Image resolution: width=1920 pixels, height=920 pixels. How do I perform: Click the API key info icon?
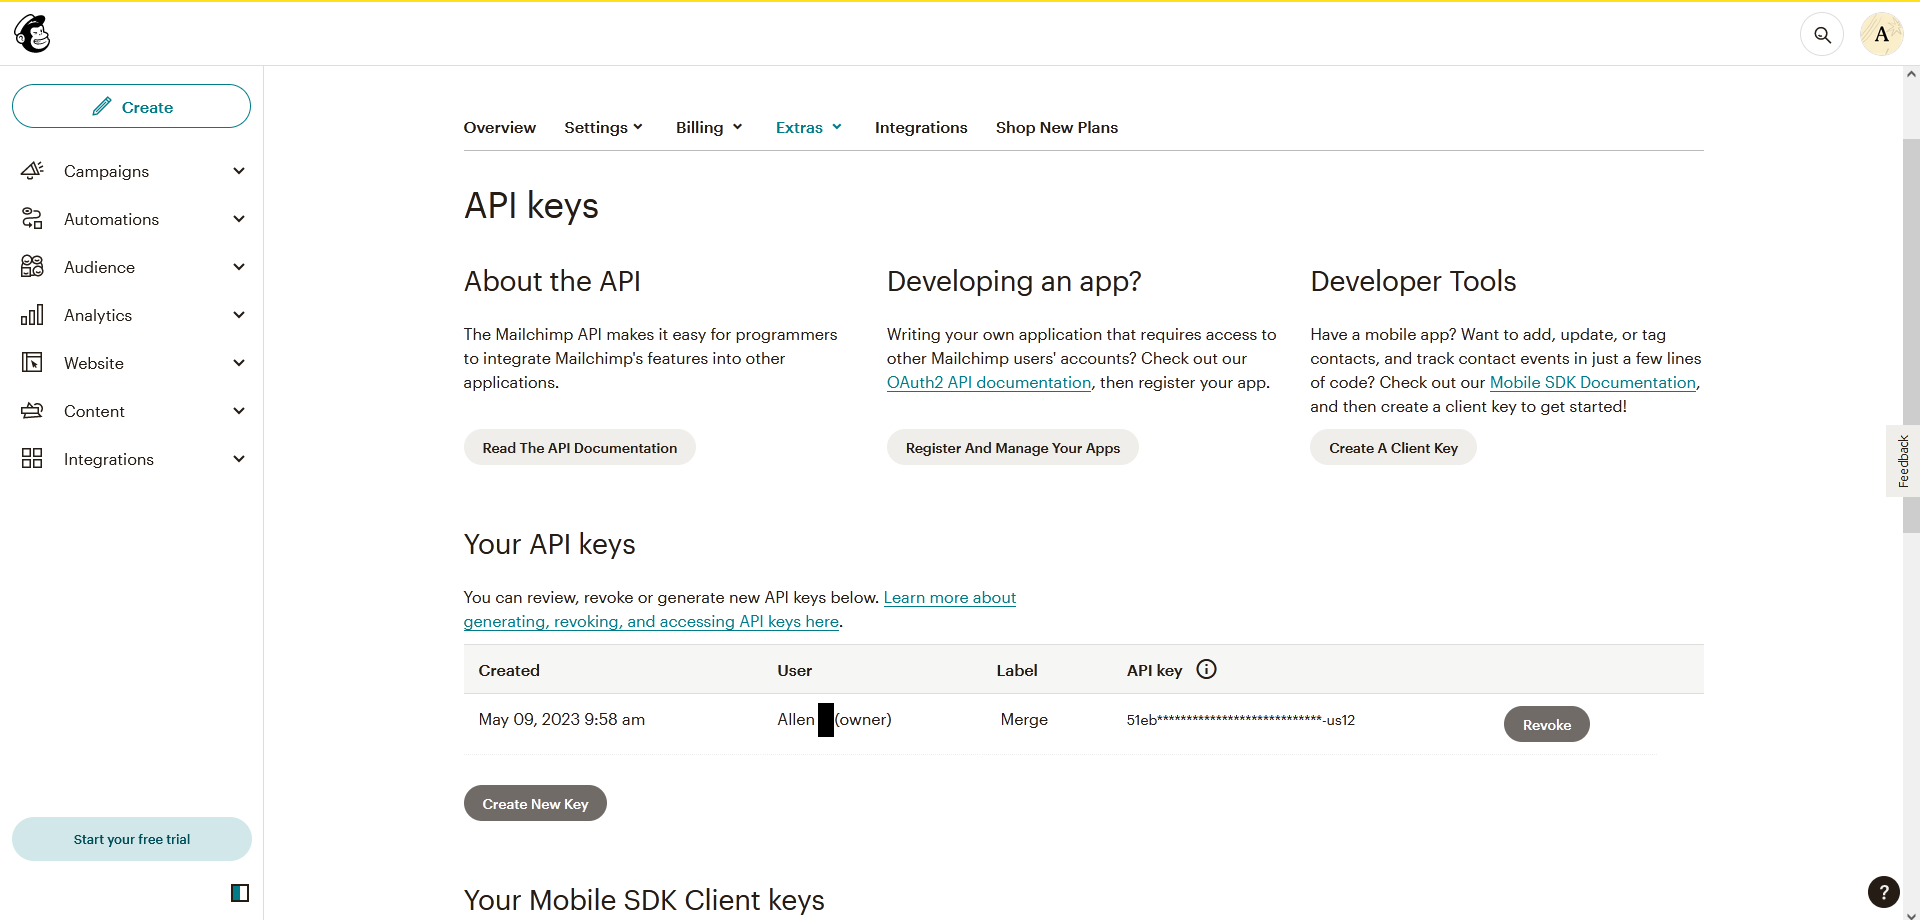coord(1207,670)
